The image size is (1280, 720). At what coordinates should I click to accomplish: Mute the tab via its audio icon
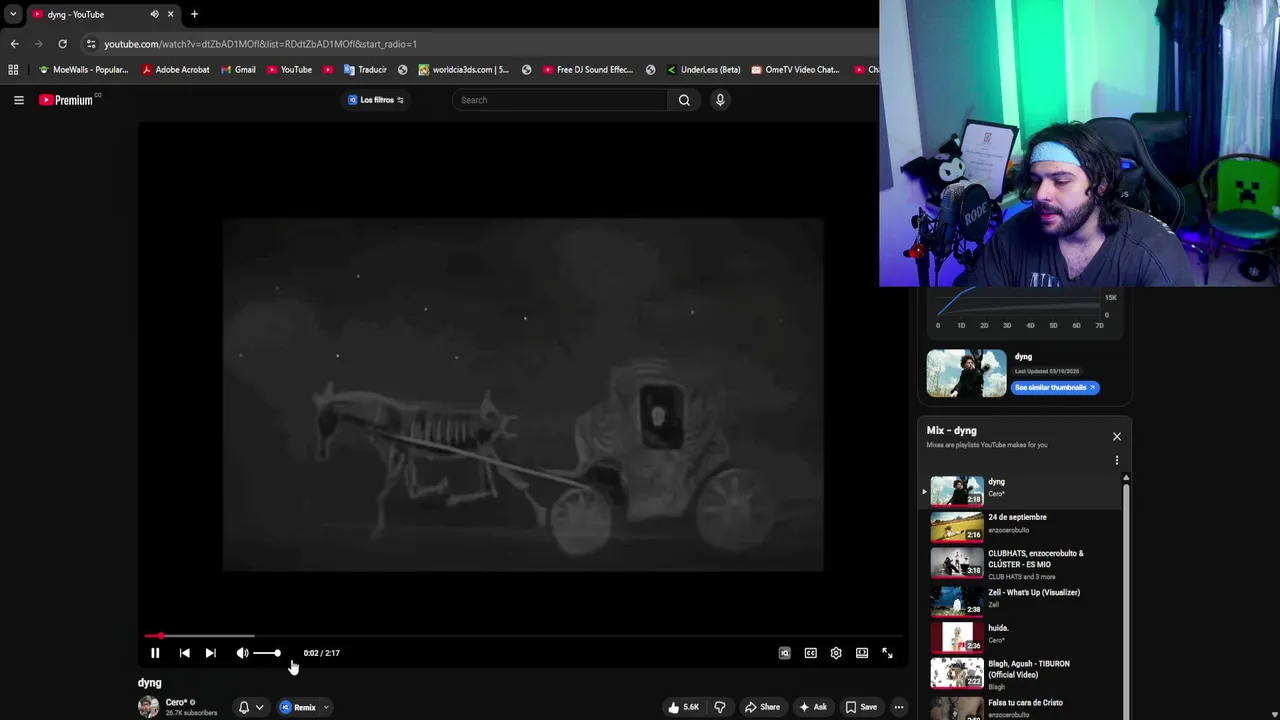(x=154, y=14)
